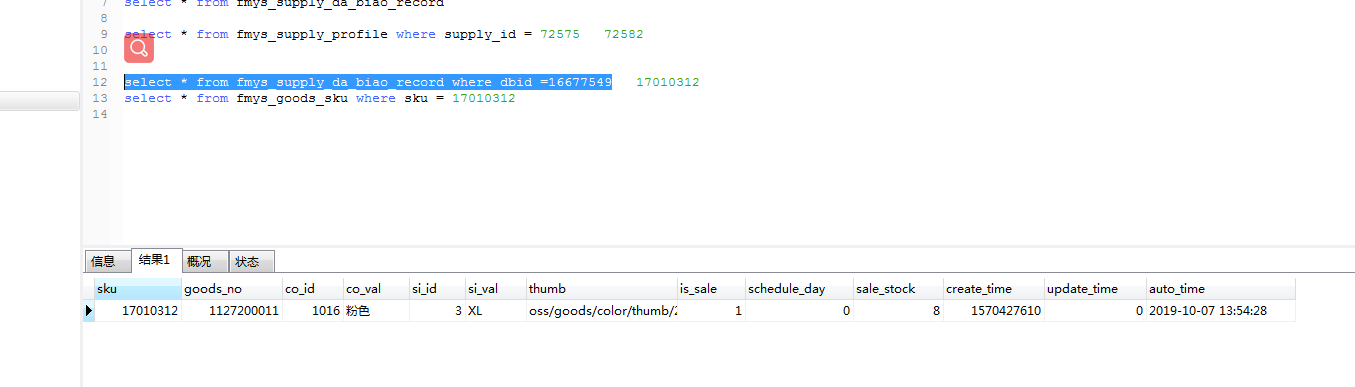Place cursor on the fmys_goods_sku query line
The width and height of the screenshot is (1355, 387).
coord(320,98)
